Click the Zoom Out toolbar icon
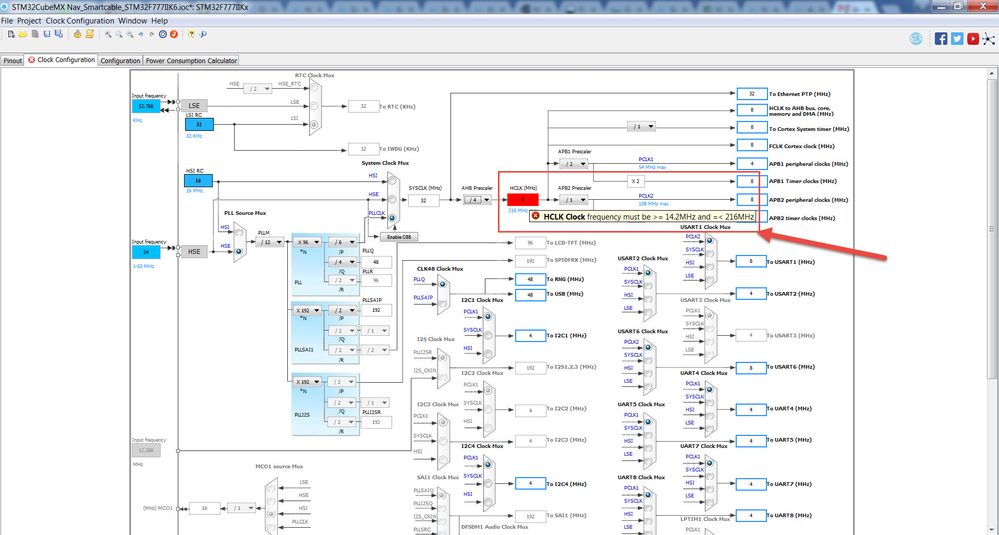This screenshot has width=999, height=535. (x=130, y=34)
